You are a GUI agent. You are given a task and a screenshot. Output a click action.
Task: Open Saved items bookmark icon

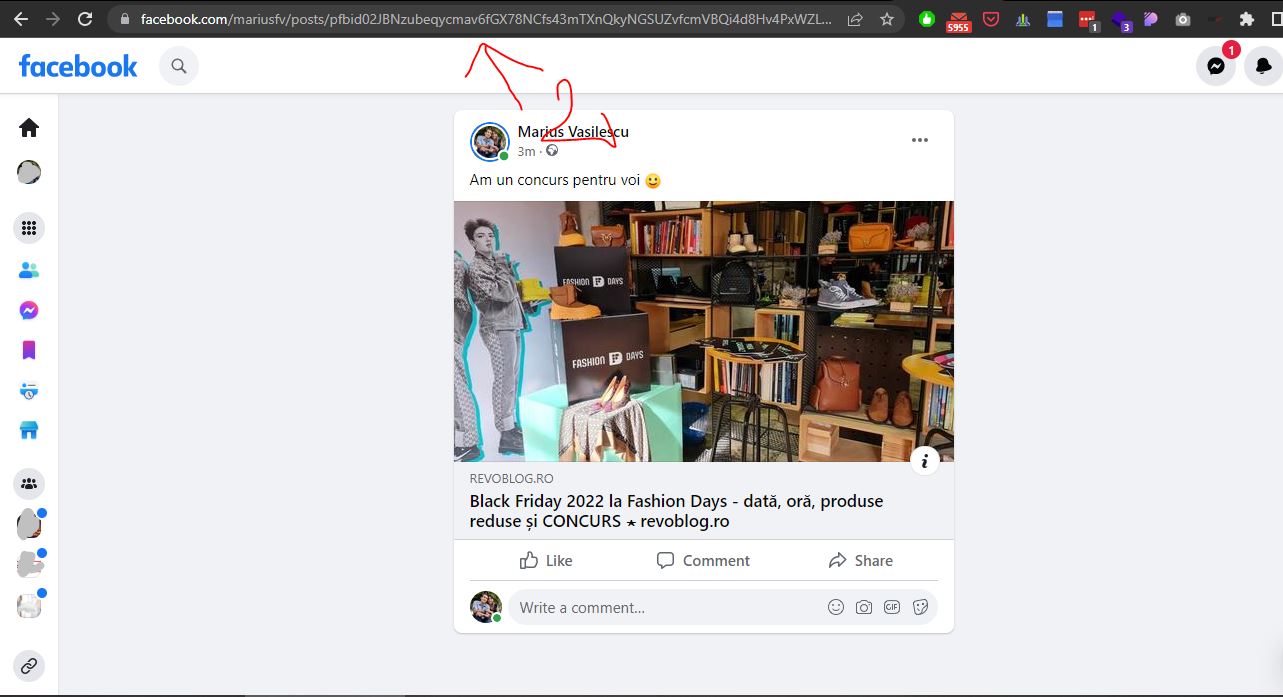click(29, 350)
